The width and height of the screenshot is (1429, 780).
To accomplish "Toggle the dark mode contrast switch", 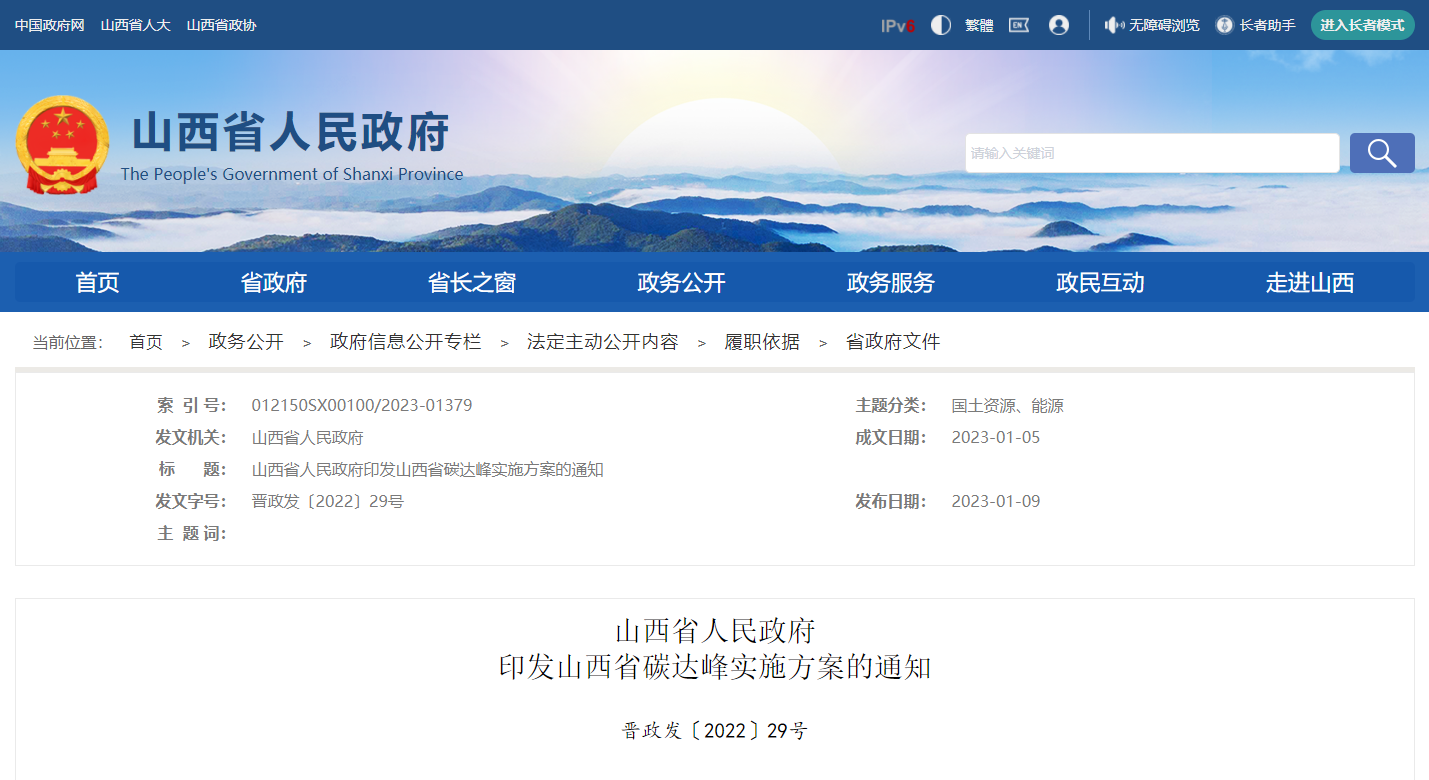I will (940, 25).
